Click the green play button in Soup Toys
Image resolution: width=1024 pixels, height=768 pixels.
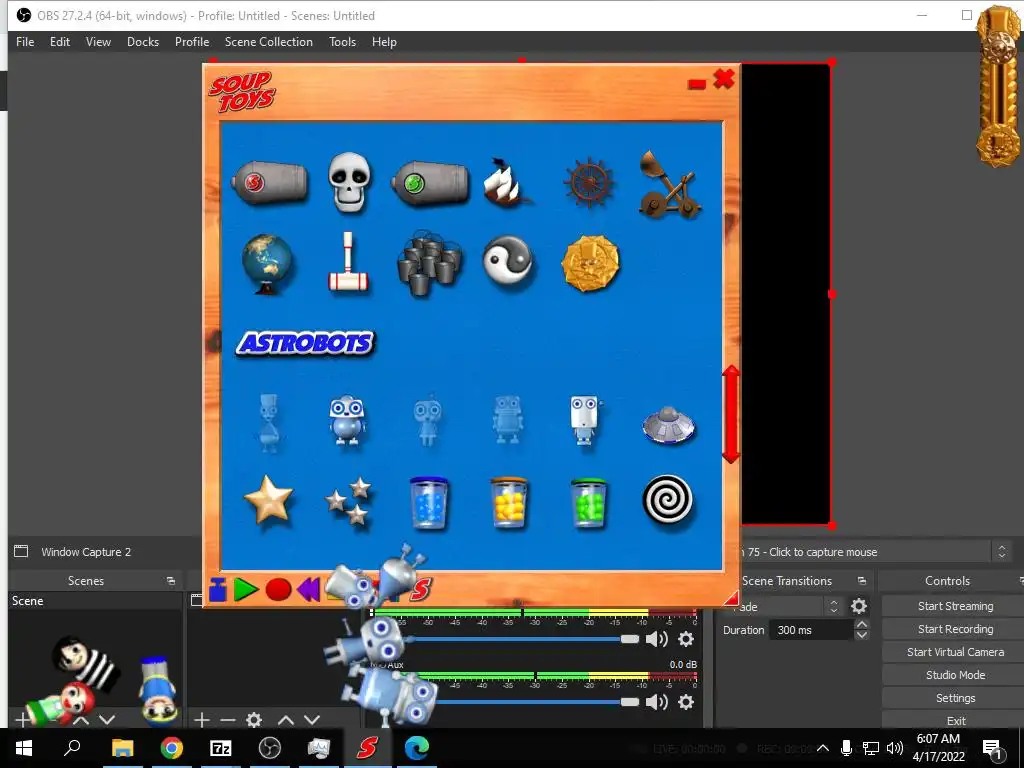pos(246,589)
